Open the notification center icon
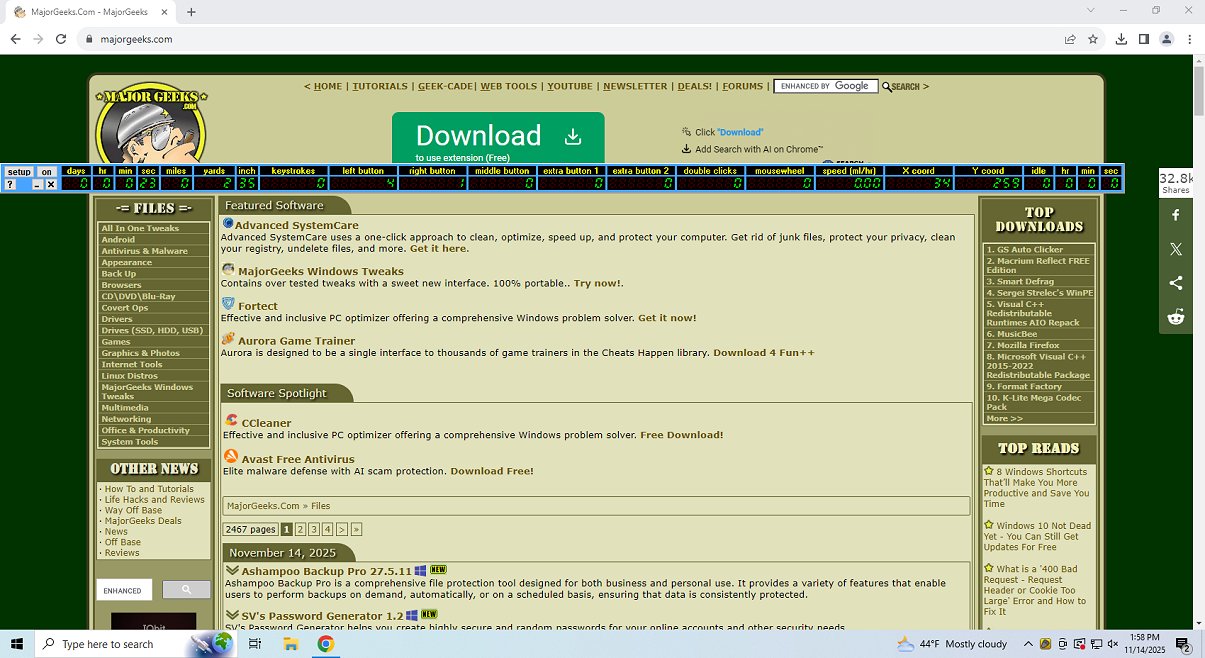The image size is (1205, 658). coord(1182,644)
